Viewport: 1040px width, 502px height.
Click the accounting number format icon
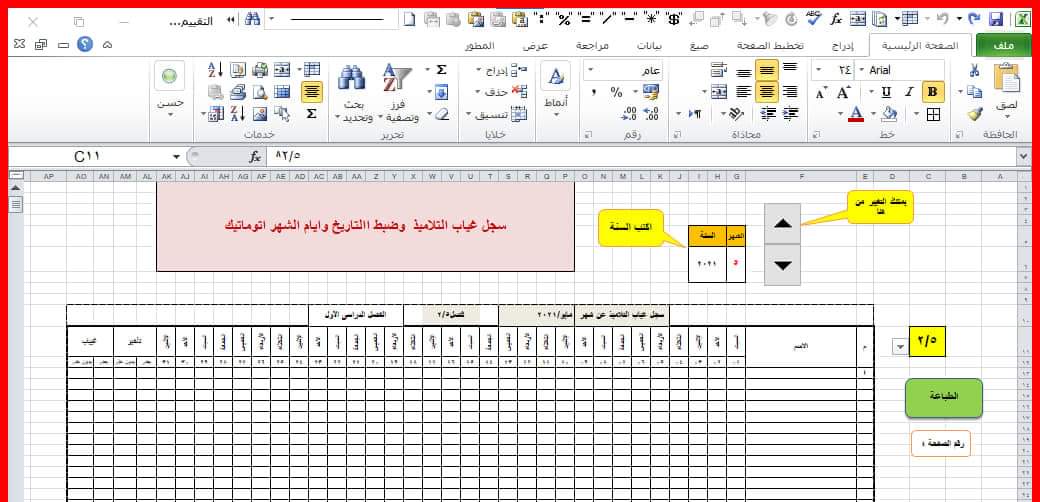[x=651, y=92]
